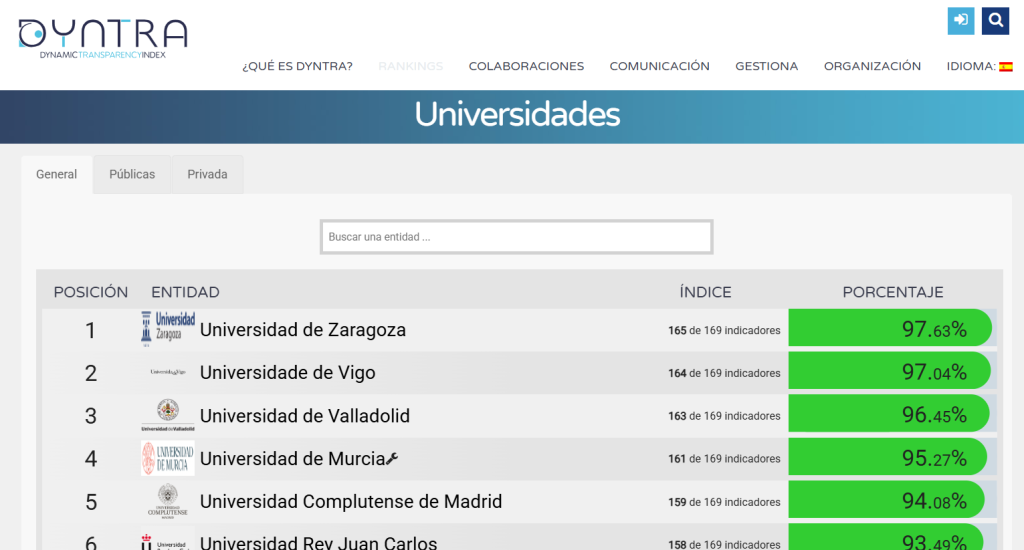
Task: Click the Universidad de Valladolid logo
Action: pyautogui.click(x=168, y=415)
